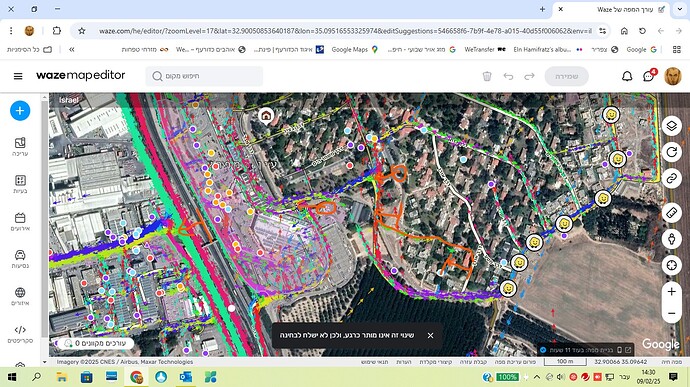Click the browser home button
Image resolution: width=690 pixels, height=387 pixels.
pos(624,31)
